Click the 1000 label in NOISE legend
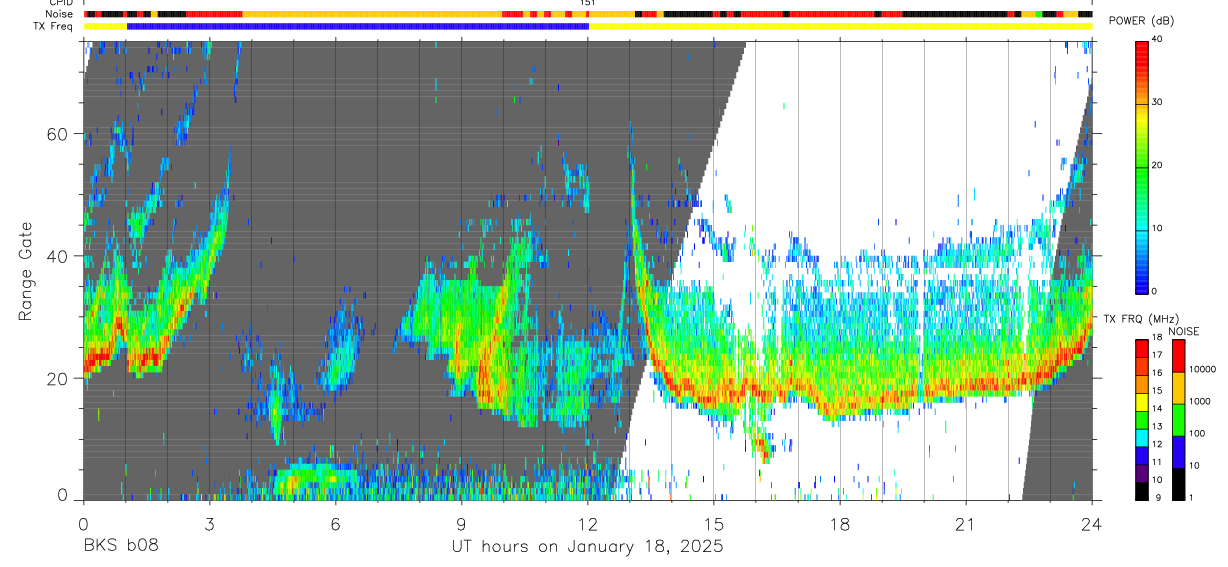1228x567 pixels. [1200, 401]
